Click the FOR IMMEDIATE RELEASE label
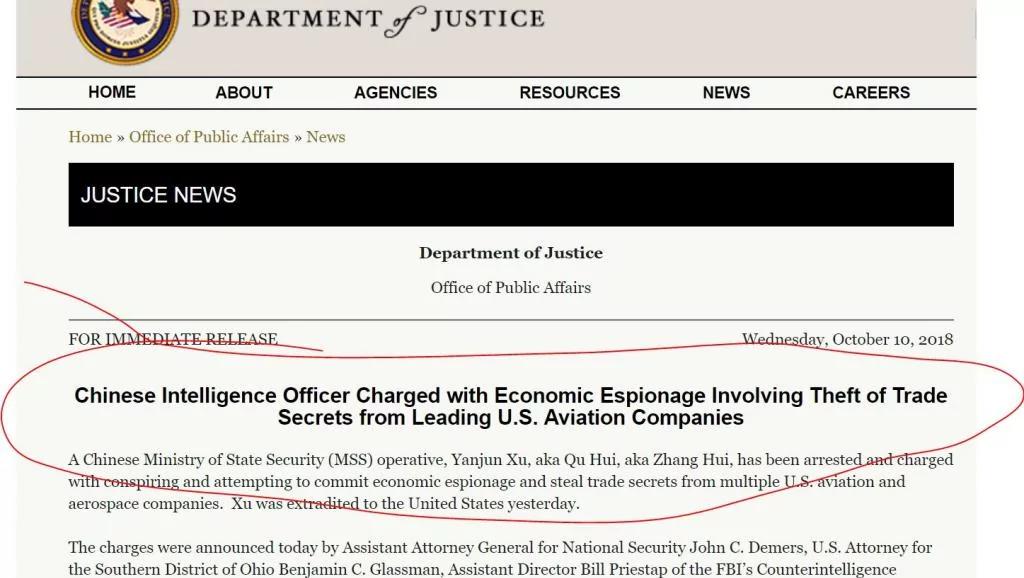The image size is (1024, 578). (x=173, y=339)
